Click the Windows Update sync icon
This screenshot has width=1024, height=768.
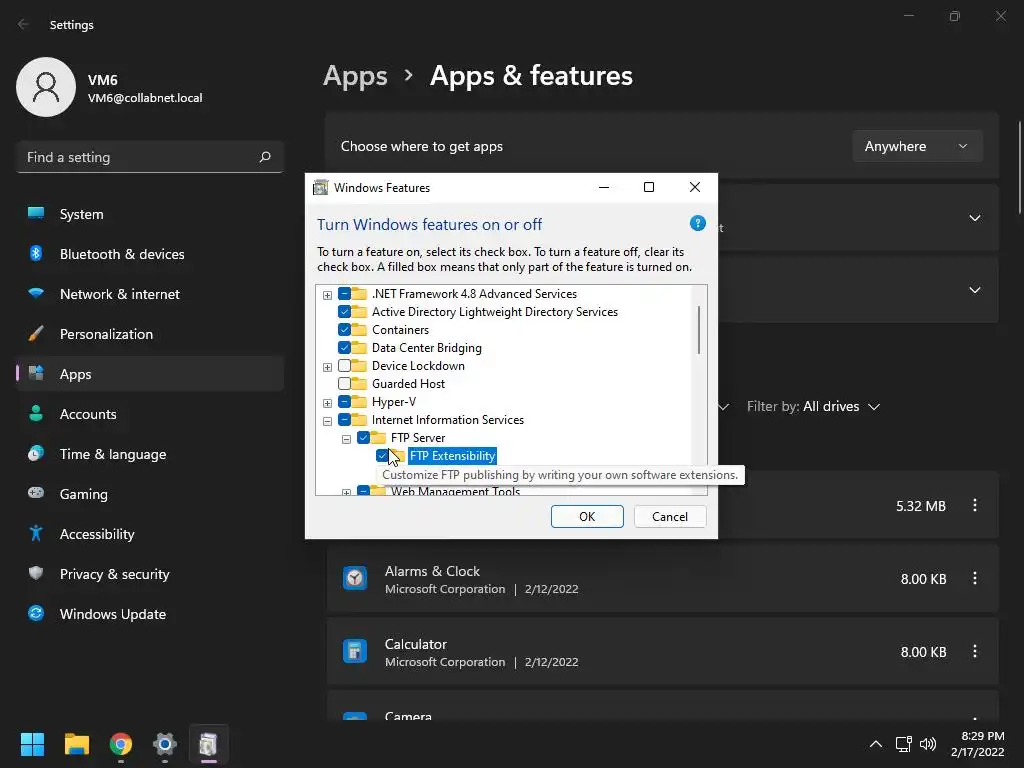tap(36, 613)
